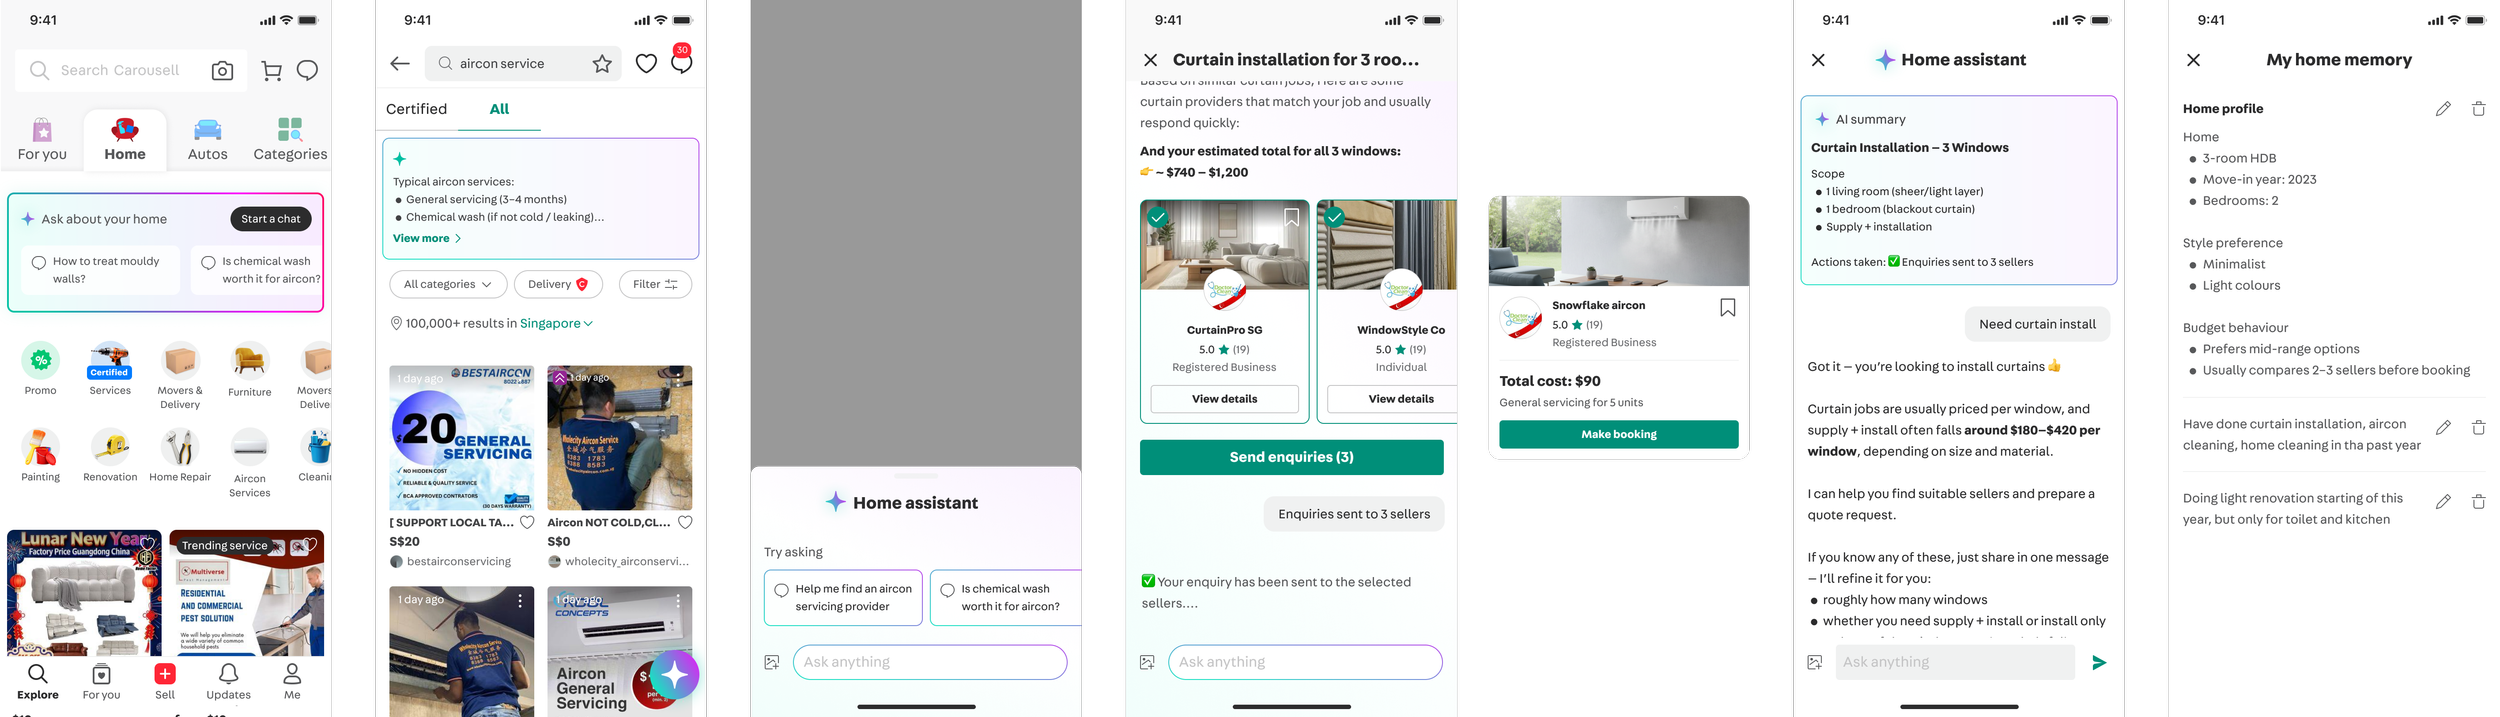Viewport: 2500px width, 717px height.
Task: Tap the floating AI sparkle assistant button
Action: [x=674, y=676]
